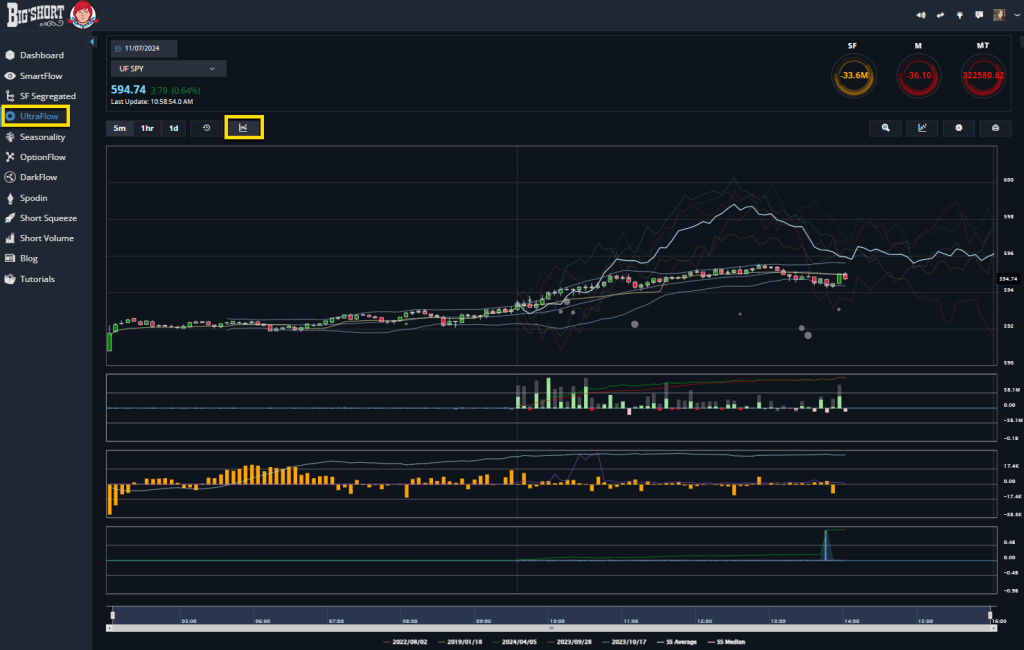Click the 11/07/2024 date picker field

point(144,48)
